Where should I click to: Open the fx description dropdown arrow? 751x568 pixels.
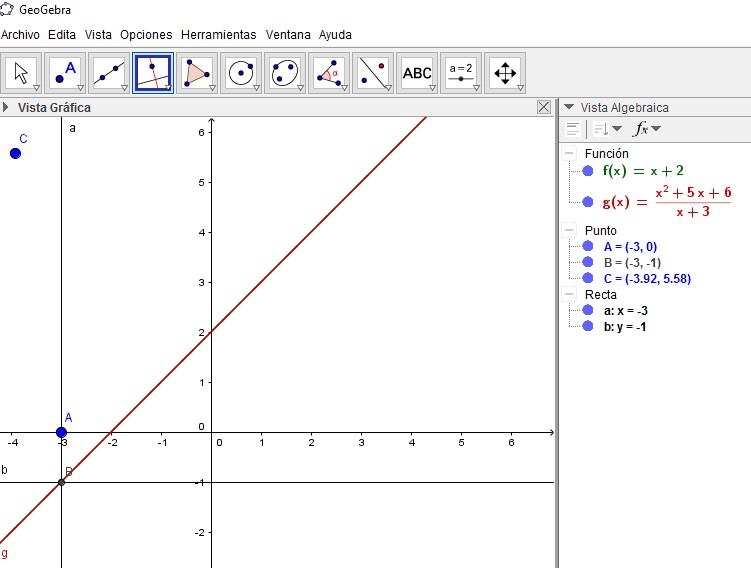pyautogui.click(x=656, y=128)
